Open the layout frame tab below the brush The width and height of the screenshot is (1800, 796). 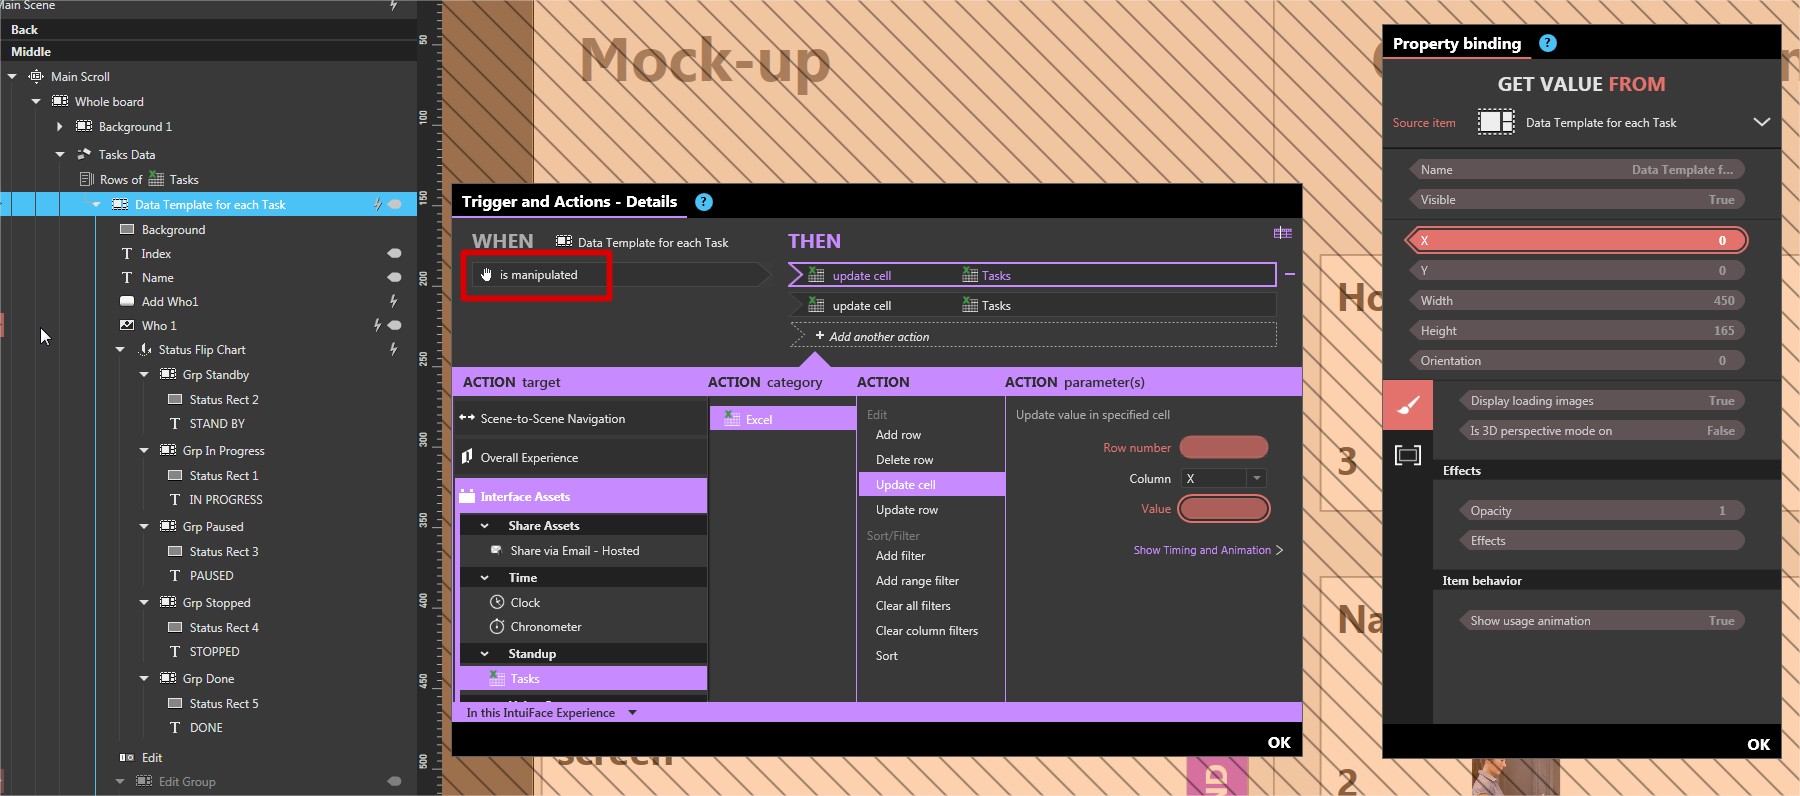(1407, 456)
